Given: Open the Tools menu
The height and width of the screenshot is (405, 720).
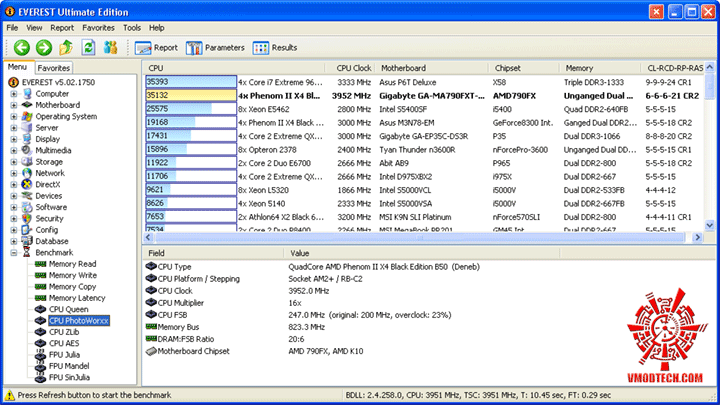Looking at the screenshot, I should tap(132, 28).
